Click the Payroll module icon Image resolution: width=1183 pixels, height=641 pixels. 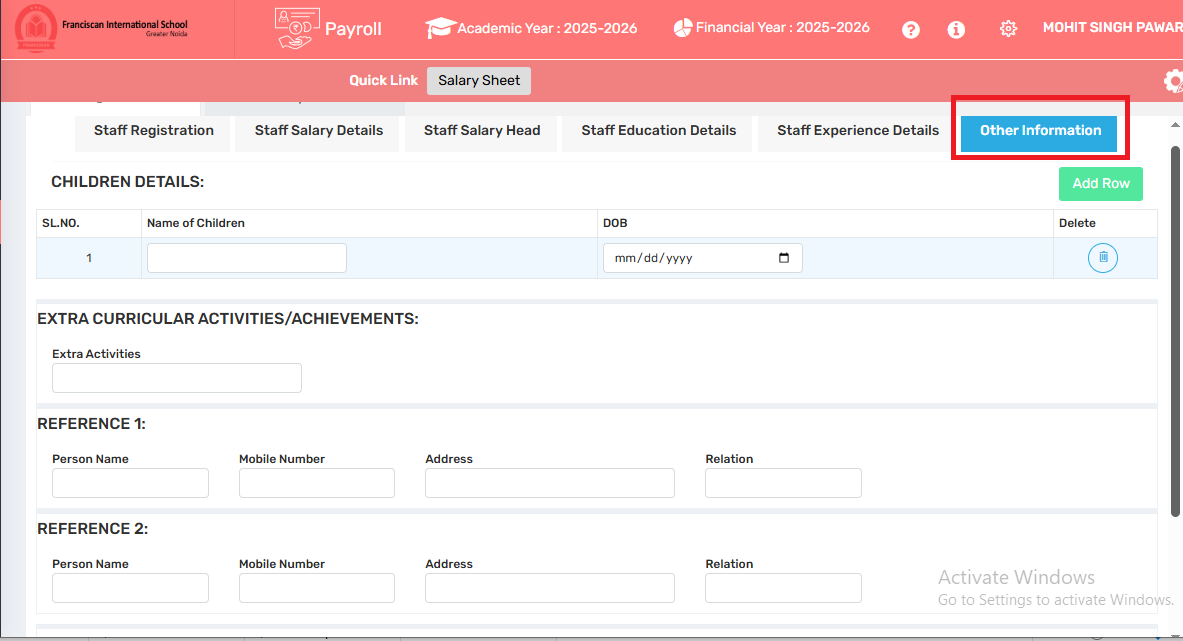point(297,29)
